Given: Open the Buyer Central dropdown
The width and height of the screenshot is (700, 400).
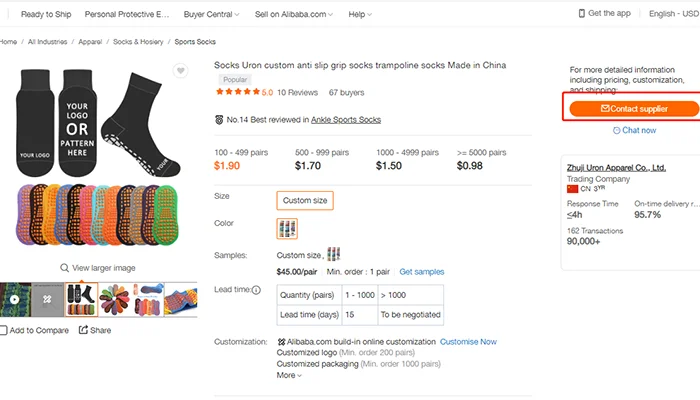Looking at the screenshot, I should [211, 15].
